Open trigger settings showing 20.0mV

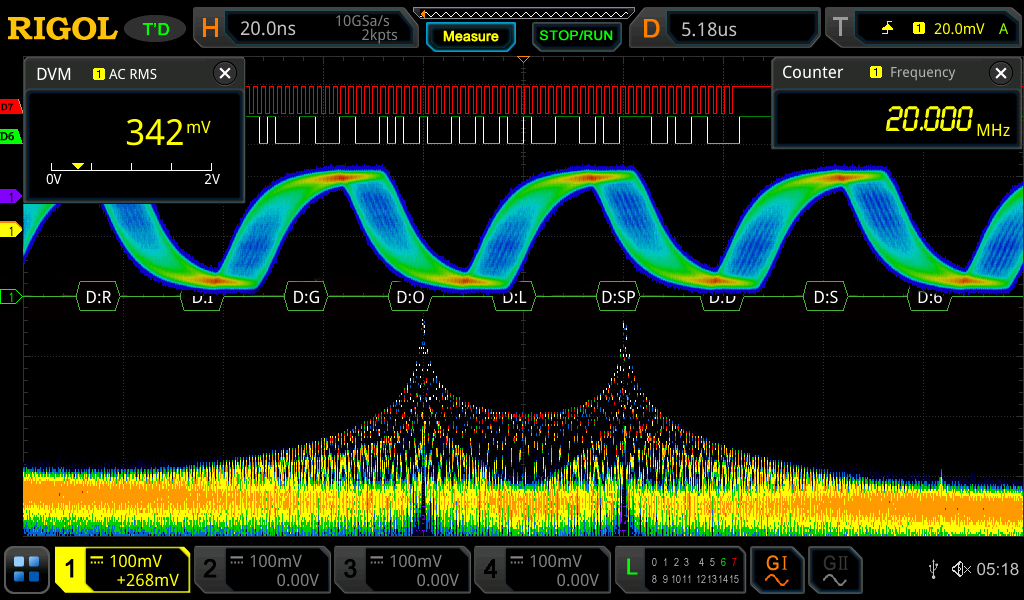coord(924,29)
